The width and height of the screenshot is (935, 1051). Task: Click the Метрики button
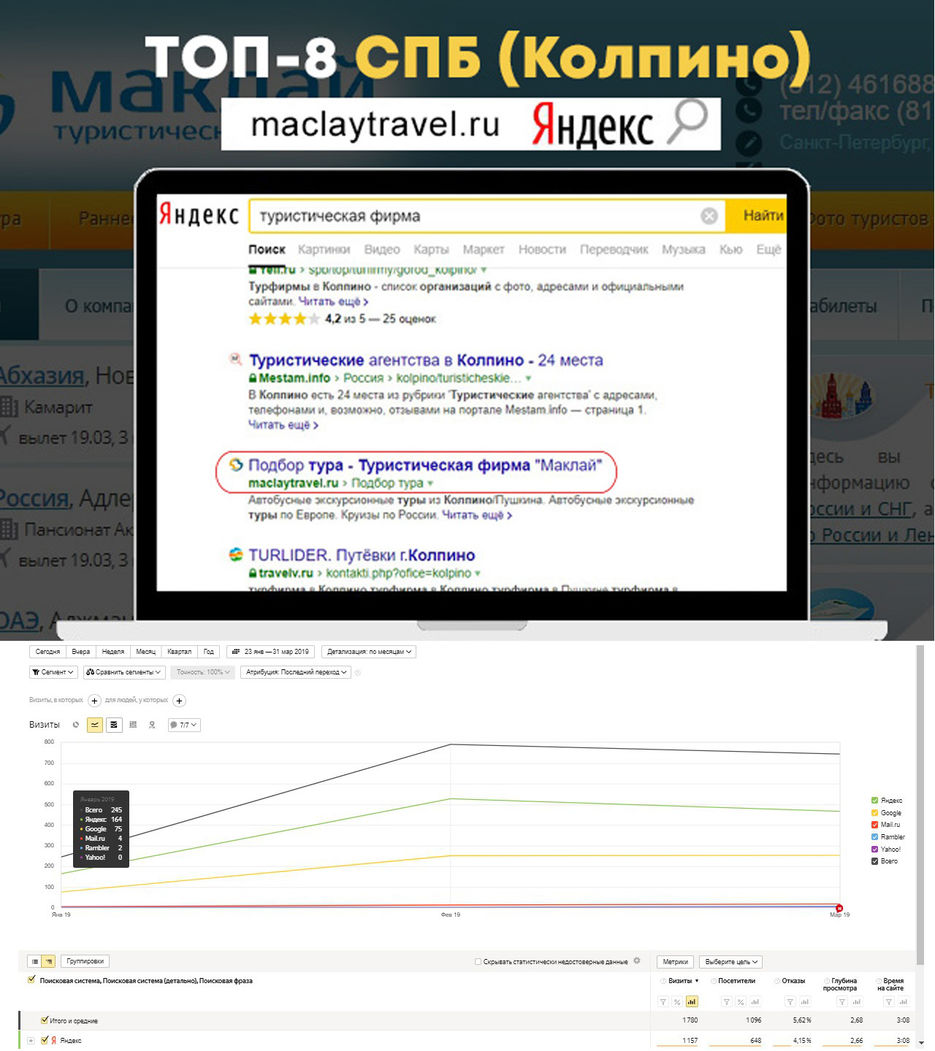click(x=675, y=962)
